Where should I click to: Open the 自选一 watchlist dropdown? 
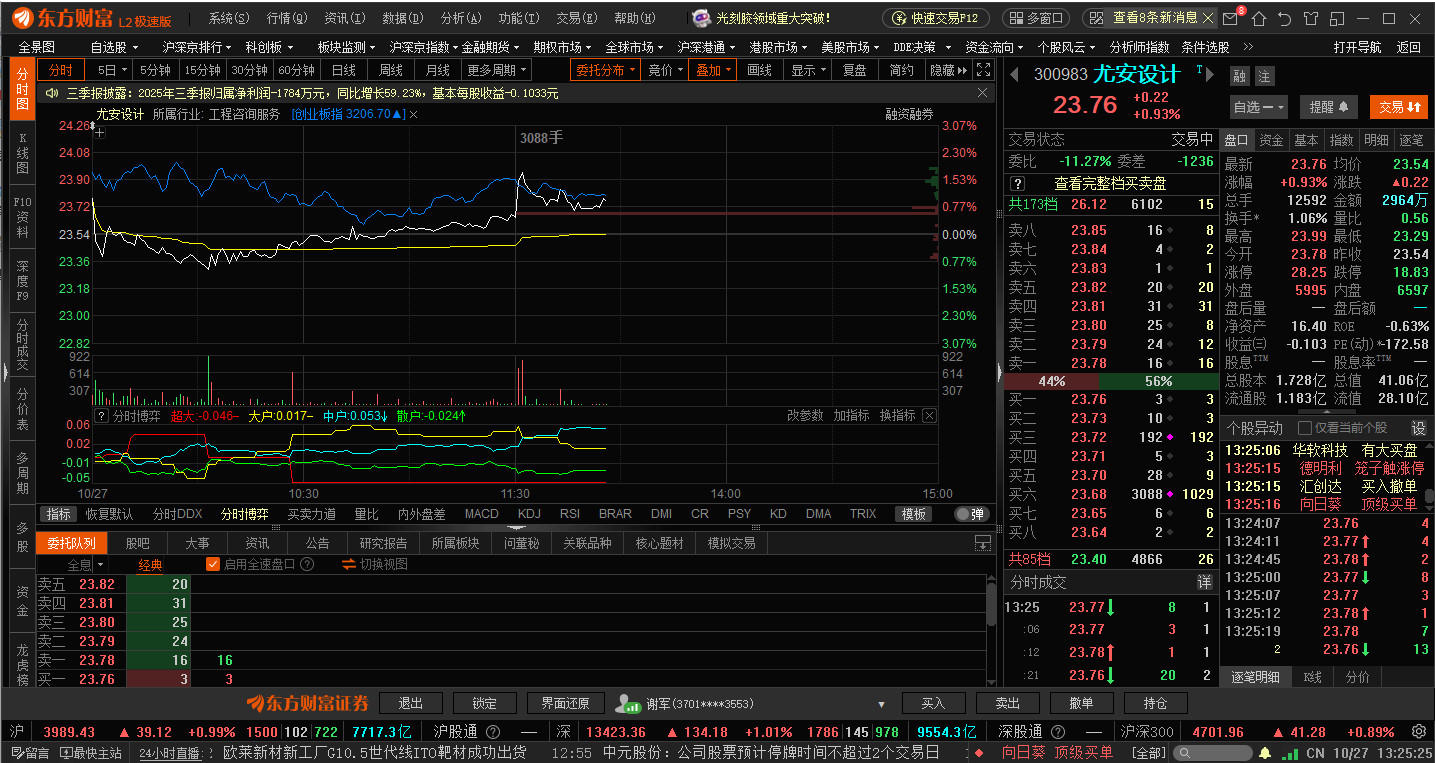point(1260,107)
